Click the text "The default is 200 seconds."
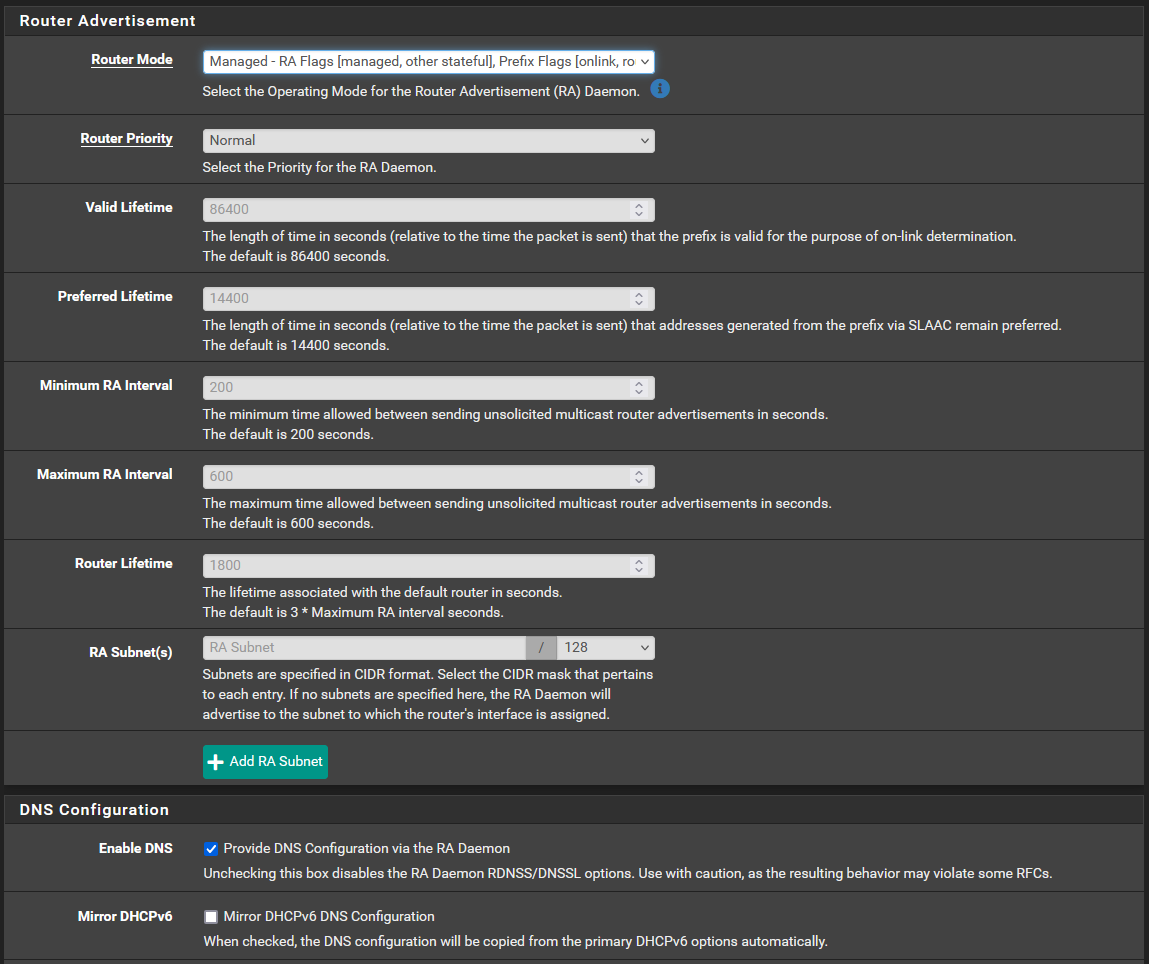The height and width of the screenshot is (964, 1149). (288, 434)
